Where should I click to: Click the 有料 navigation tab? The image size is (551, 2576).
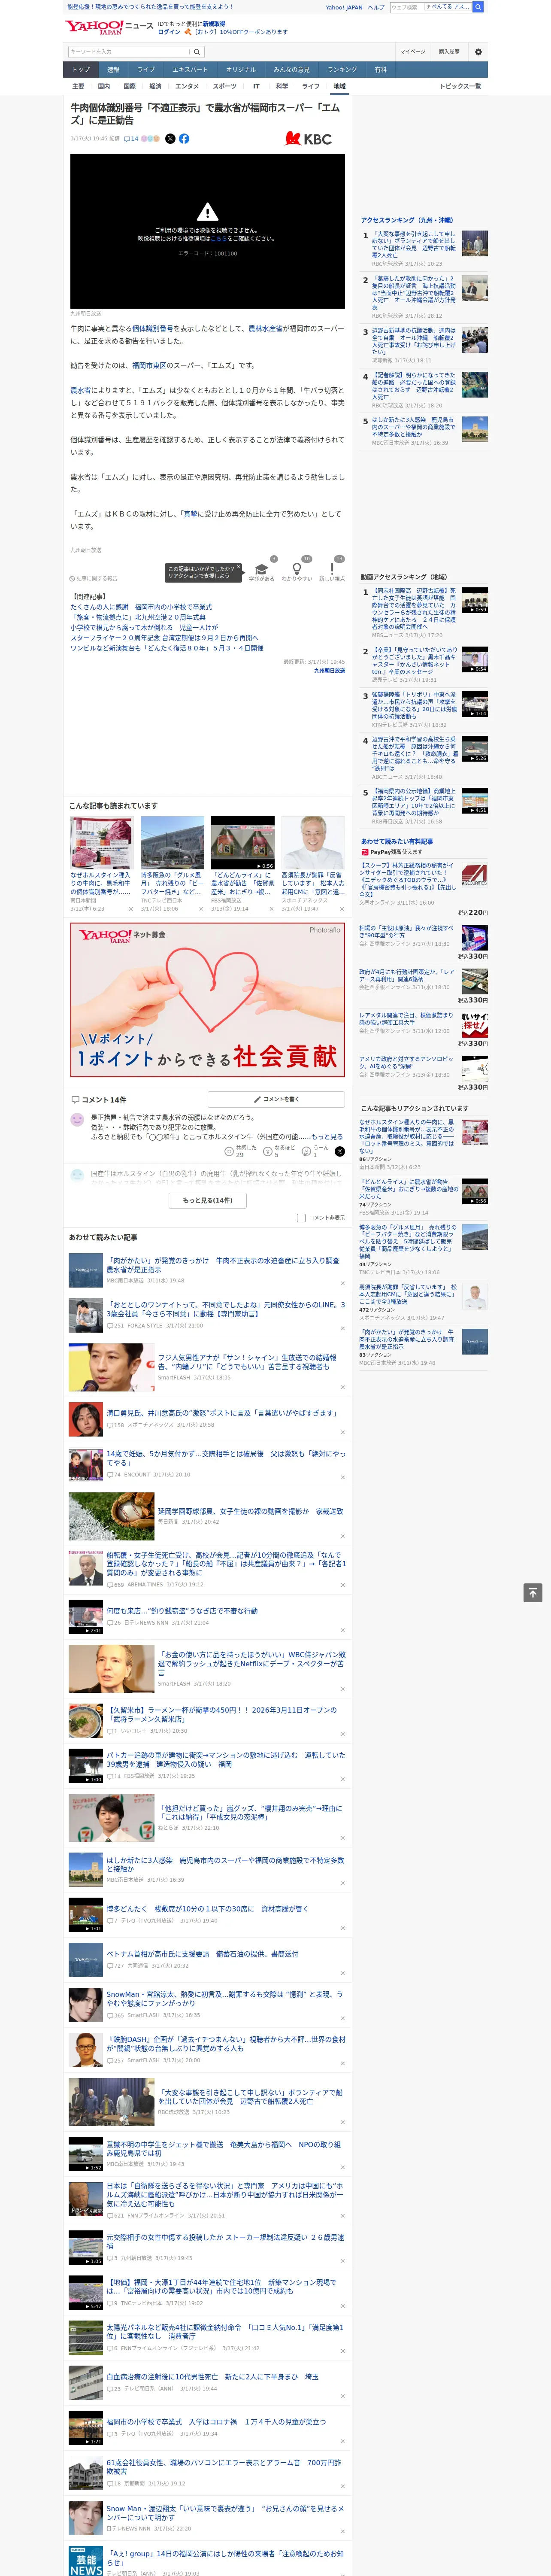click(380, 70)
